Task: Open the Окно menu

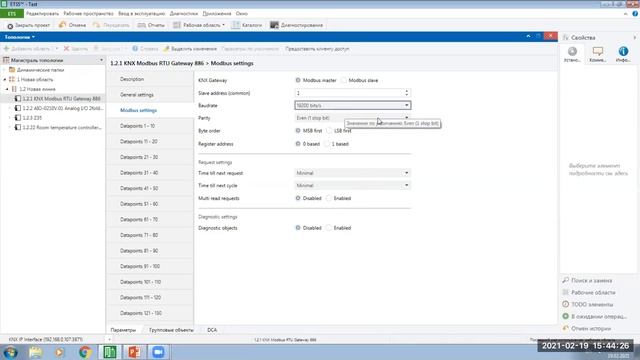Action: pos(242,13)
